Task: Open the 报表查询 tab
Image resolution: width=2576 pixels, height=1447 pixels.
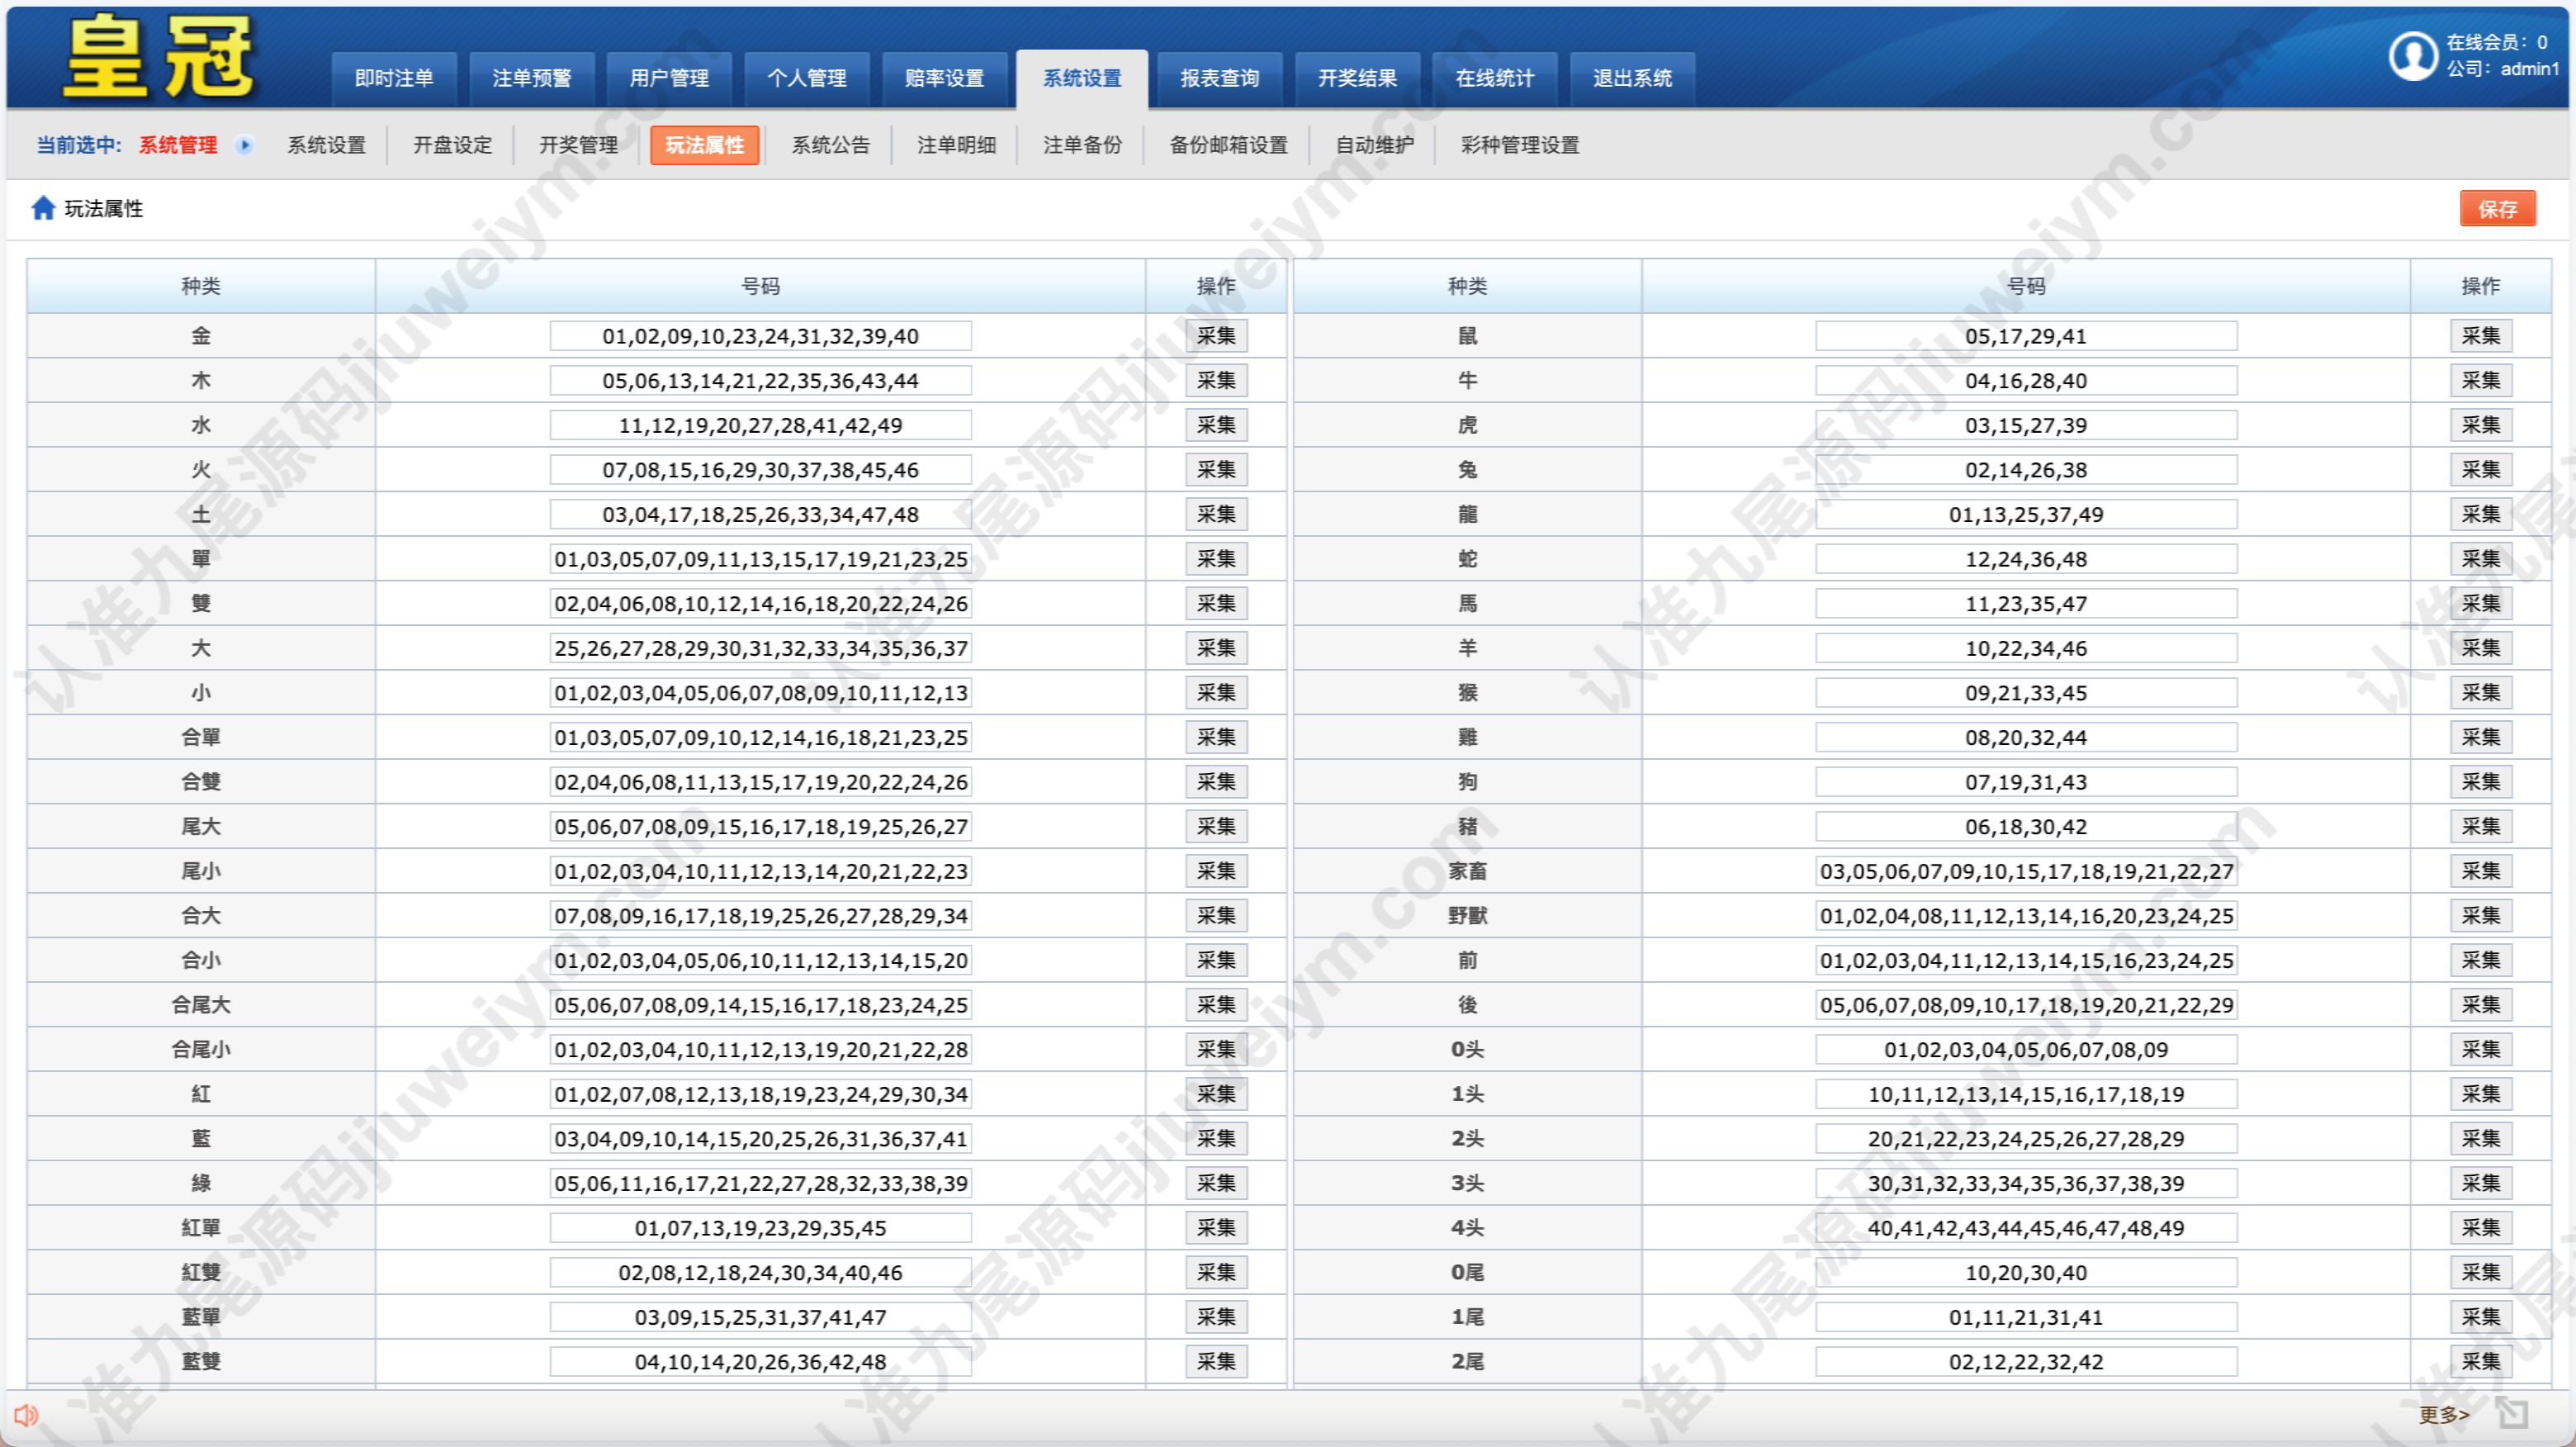Action: tap(1219, 78)
